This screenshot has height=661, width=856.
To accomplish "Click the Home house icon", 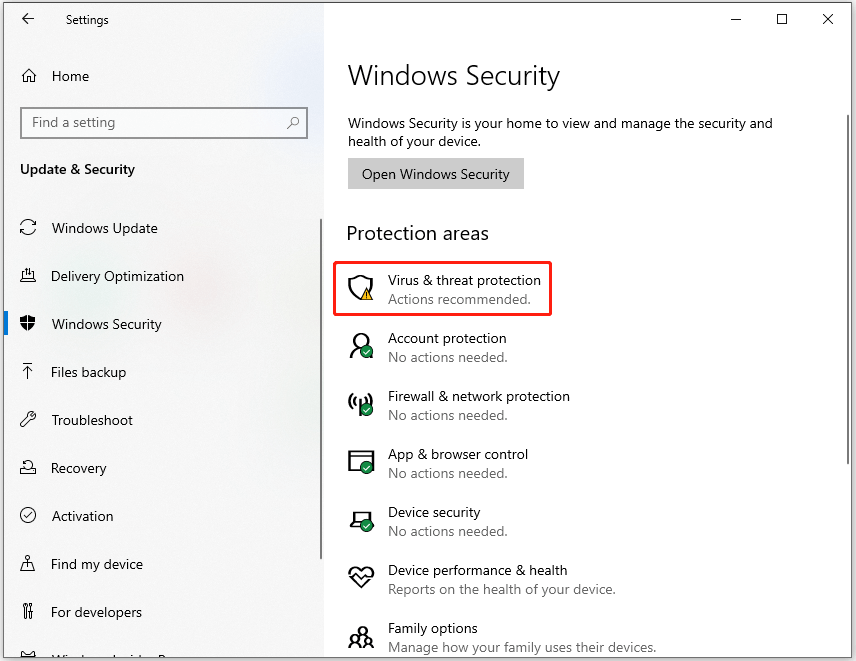I will click(x=29, y=76).
